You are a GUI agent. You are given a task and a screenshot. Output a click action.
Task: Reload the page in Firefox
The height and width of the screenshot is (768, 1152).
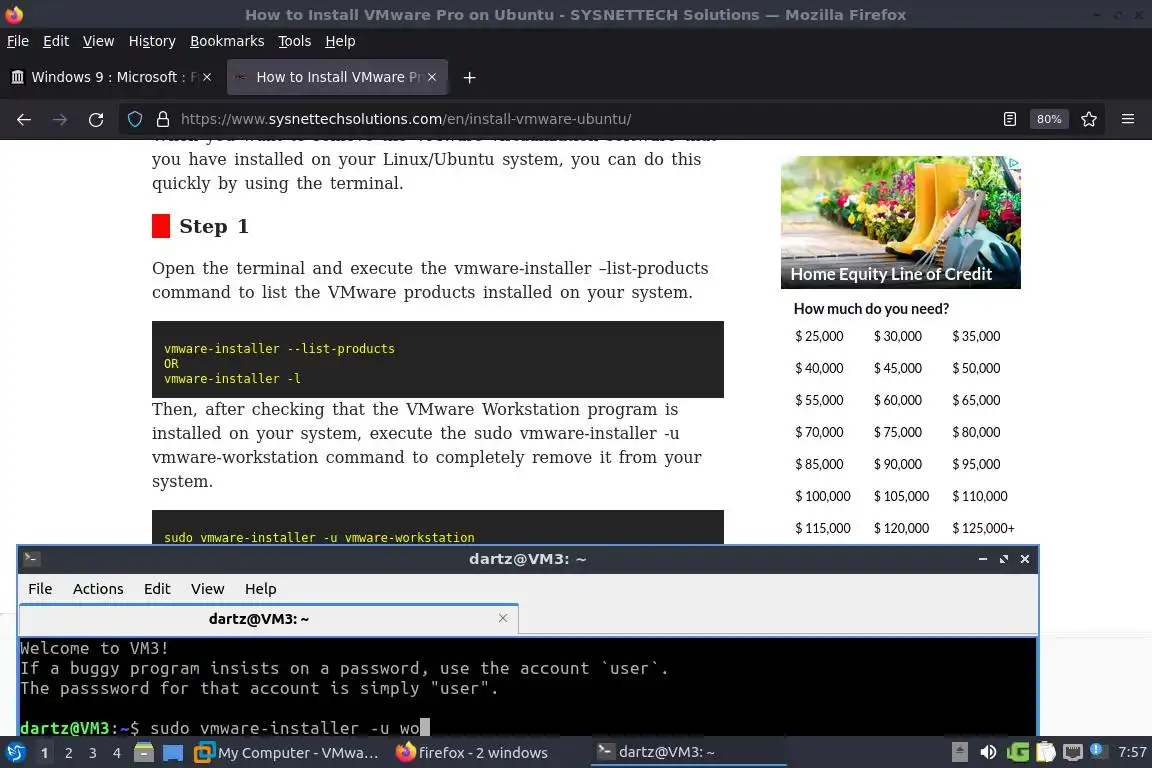96,119
